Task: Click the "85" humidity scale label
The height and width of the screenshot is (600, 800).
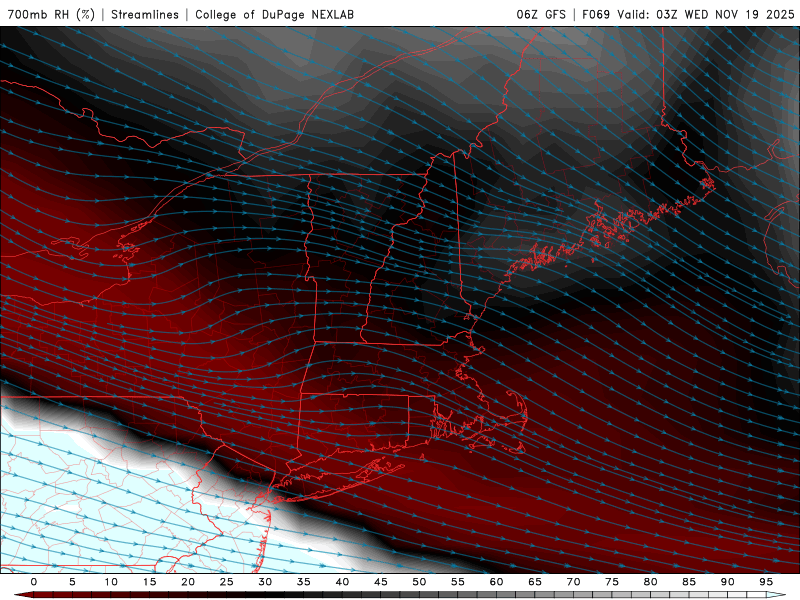Action: [689, 582]
